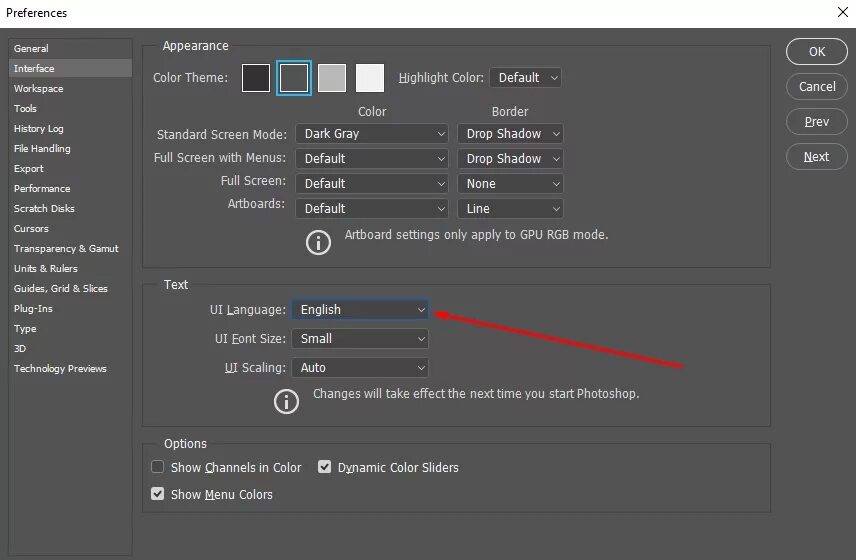Click the info icon beside restart notice
The image size is (856, 560).
(286, 402)
